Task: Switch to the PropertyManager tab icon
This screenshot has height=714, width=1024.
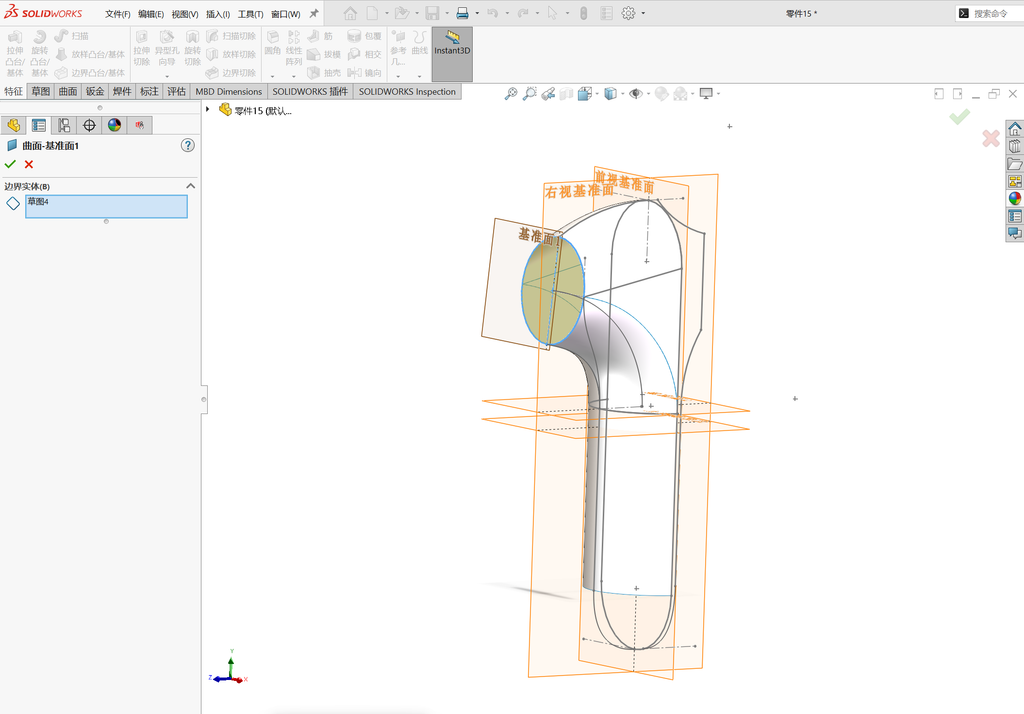Action: coord(39,125)
